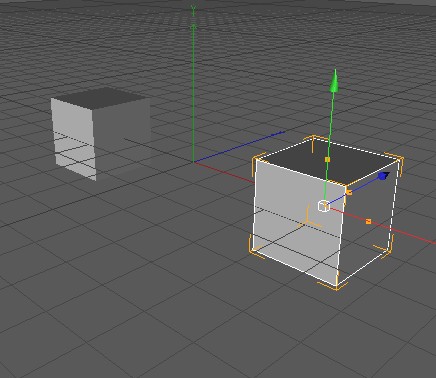Select the orange size handle on red axis
This screenshot has height=378, width=436.
(368, 221)
